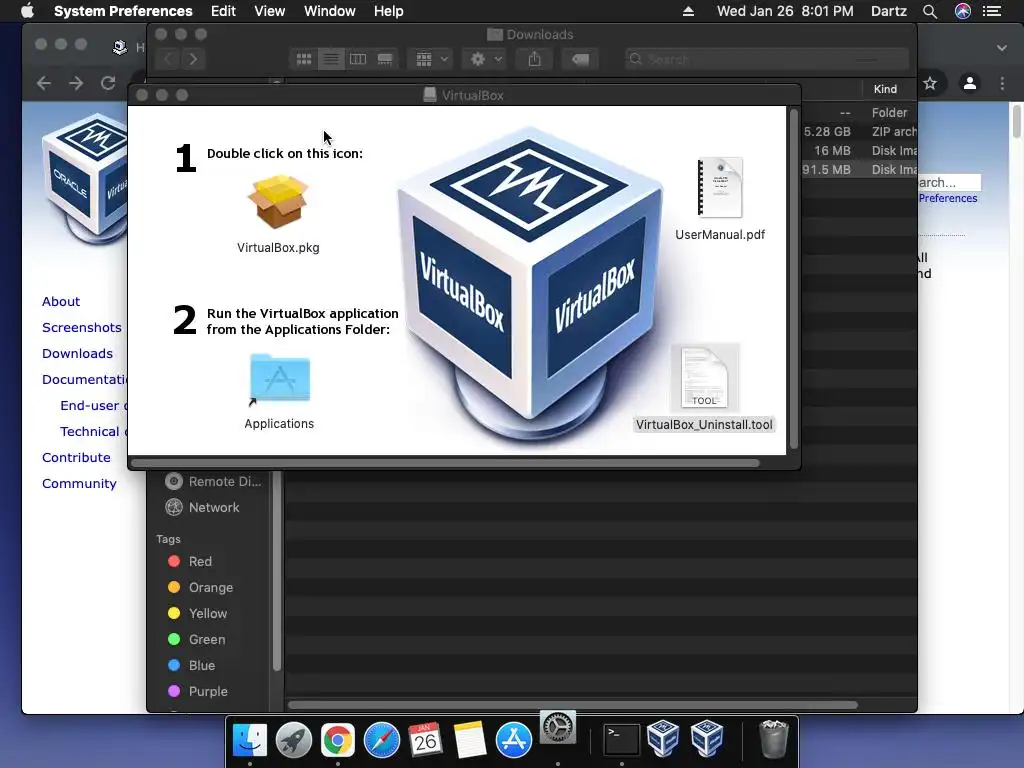Screen dimensions: 1024x768
Task: Open the View menu
Action: click(270, 11)
